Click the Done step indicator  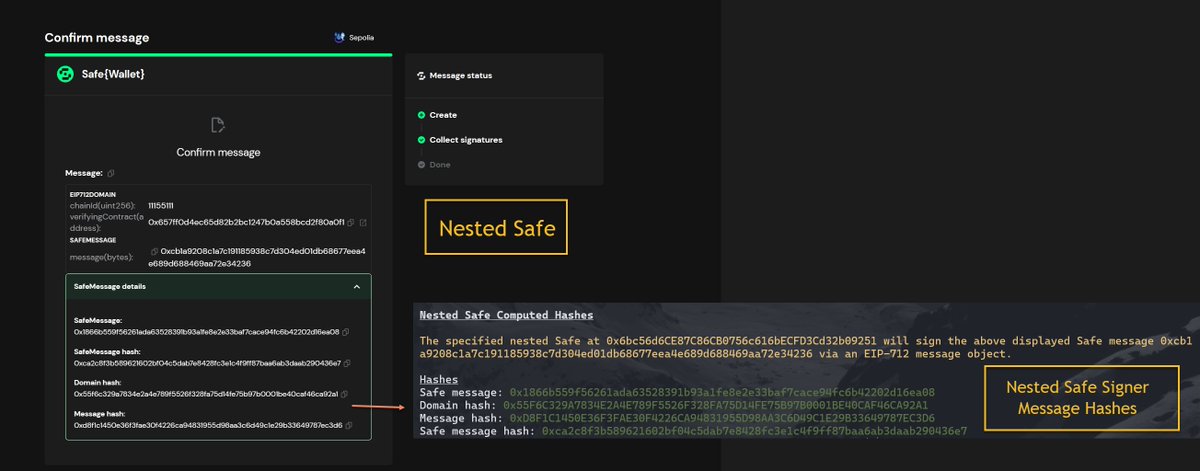click(421, 164)
